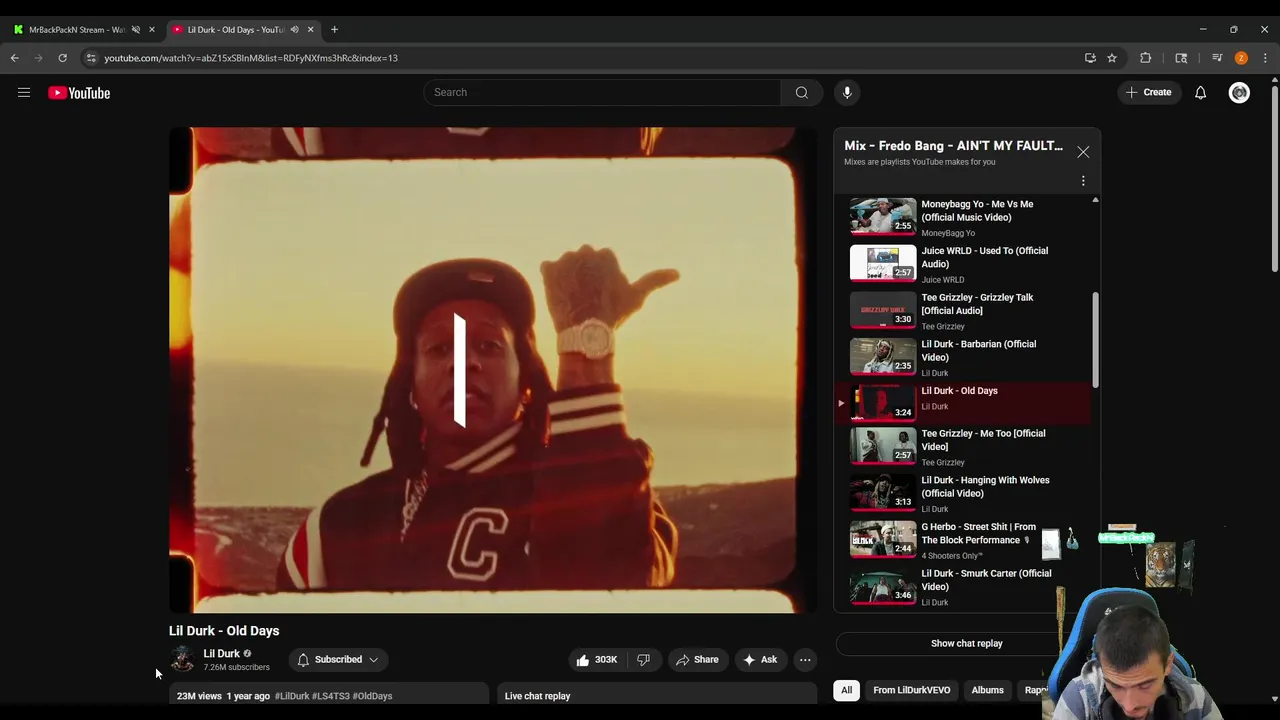Image resolution: width=1280 pixels, height=720 pixels.
Task: Play Lil Durk - Hanging With Wolves
Action: [x=962, y=494]
